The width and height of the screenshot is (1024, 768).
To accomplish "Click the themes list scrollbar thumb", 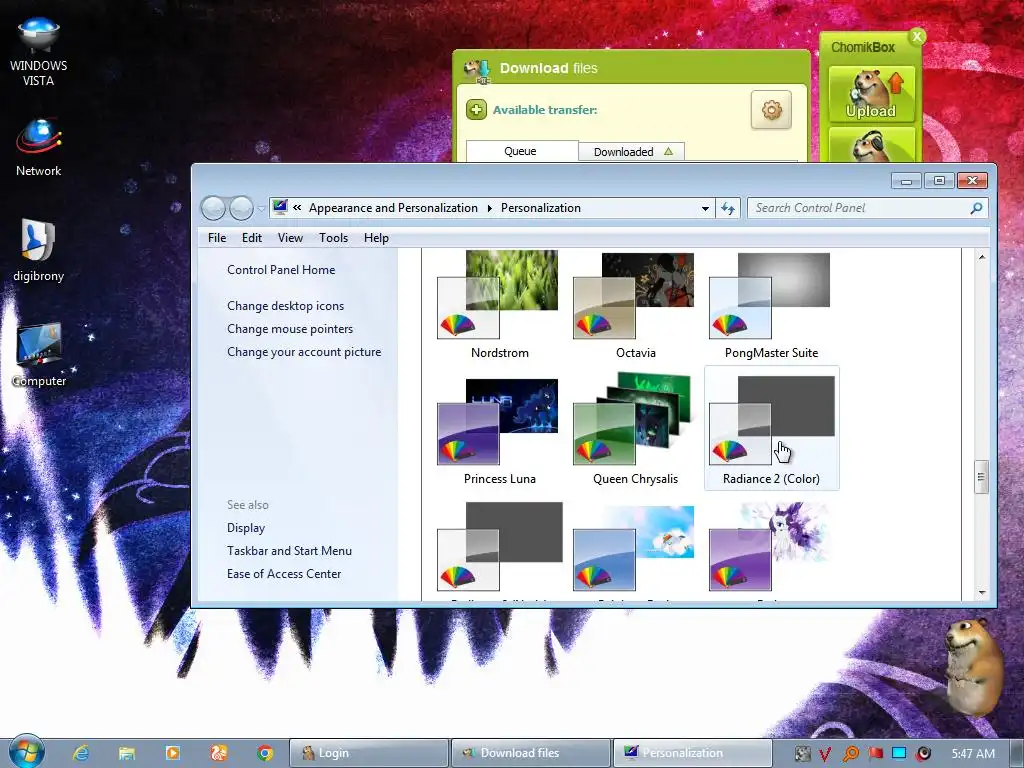I will pyautogui.click(x=981, y=477).
